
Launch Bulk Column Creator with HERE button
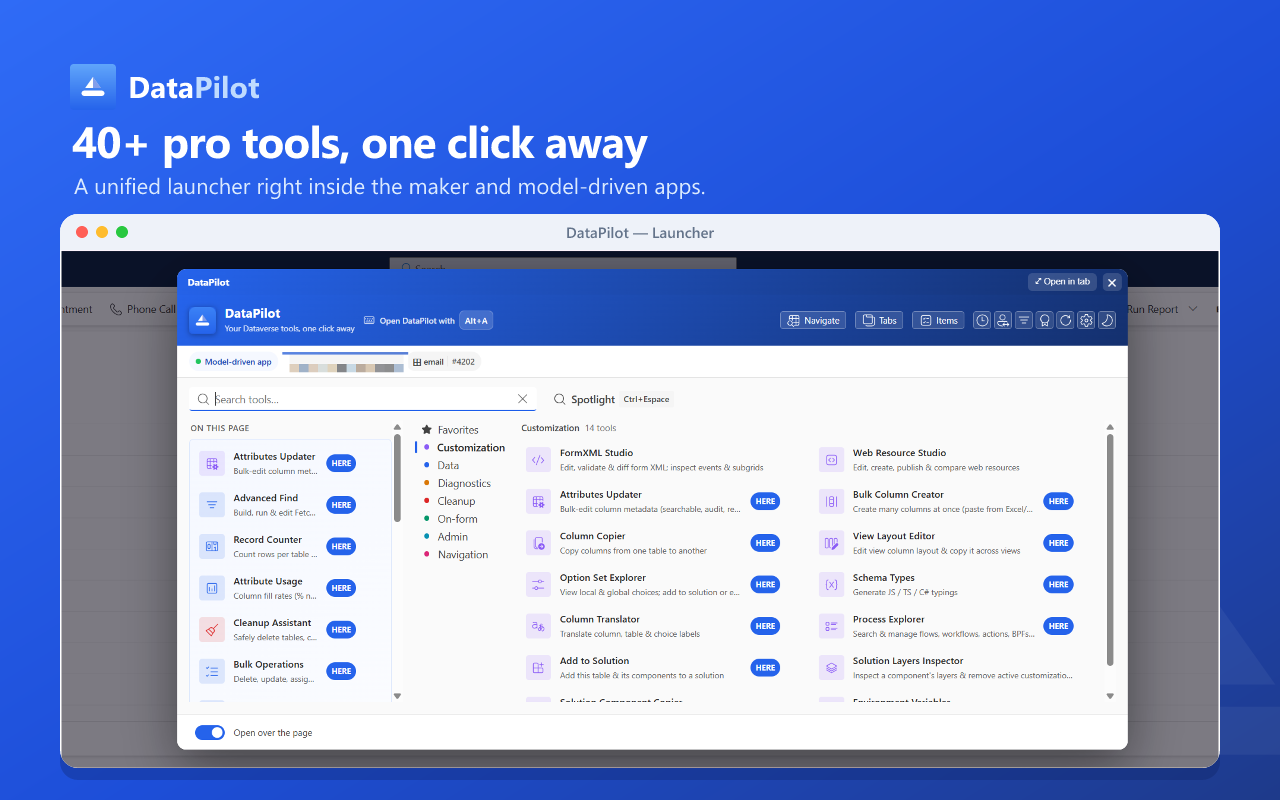pyautogui.click(x=1058, y=501)
